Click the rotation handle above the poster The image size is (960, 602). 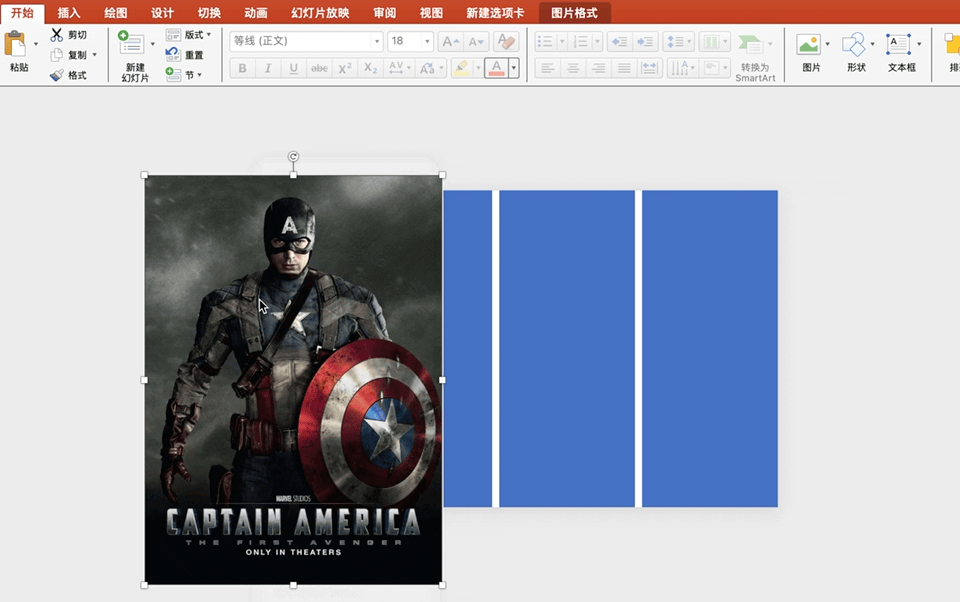[293, 157]
